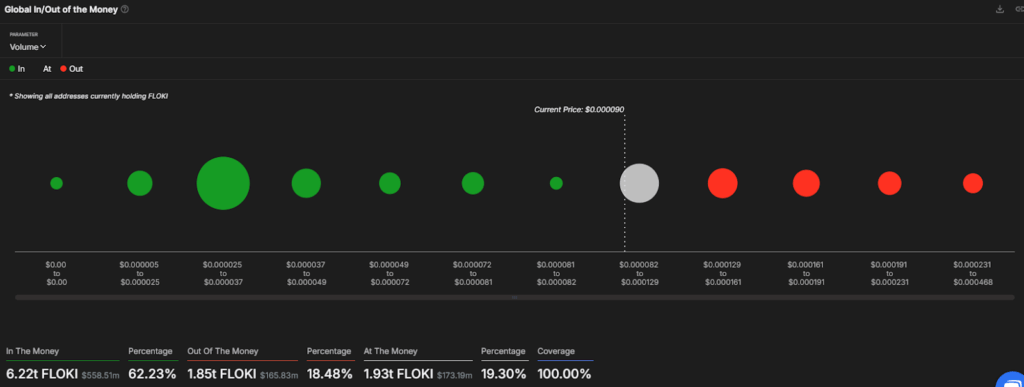Click the bubble for $0.000037 to $0.000049
Viewport: 1024px width, 387px height.
pyautogui.click(x=306, y=183)
